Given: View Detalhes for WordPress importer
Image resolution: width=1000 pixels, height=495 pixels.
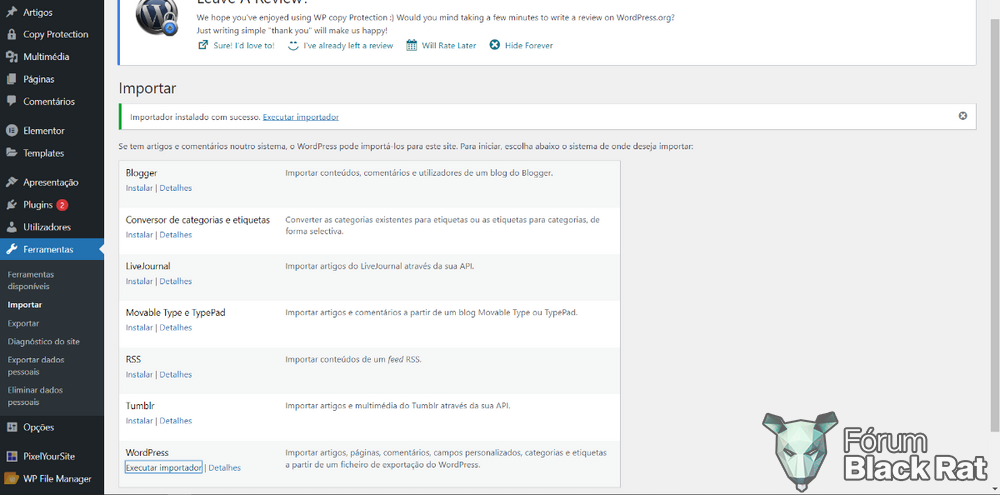Looking at the screenshot, I should point(224,468).
